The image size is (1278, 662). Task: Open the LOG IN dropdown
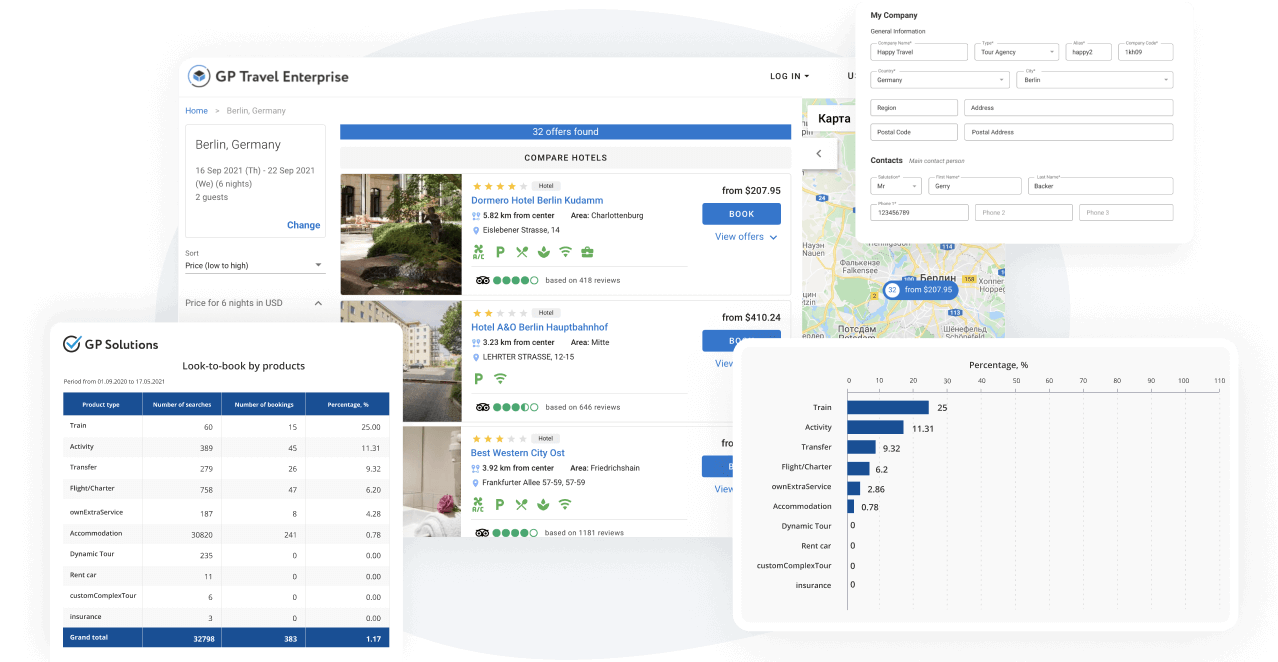(x=790, y=76)
